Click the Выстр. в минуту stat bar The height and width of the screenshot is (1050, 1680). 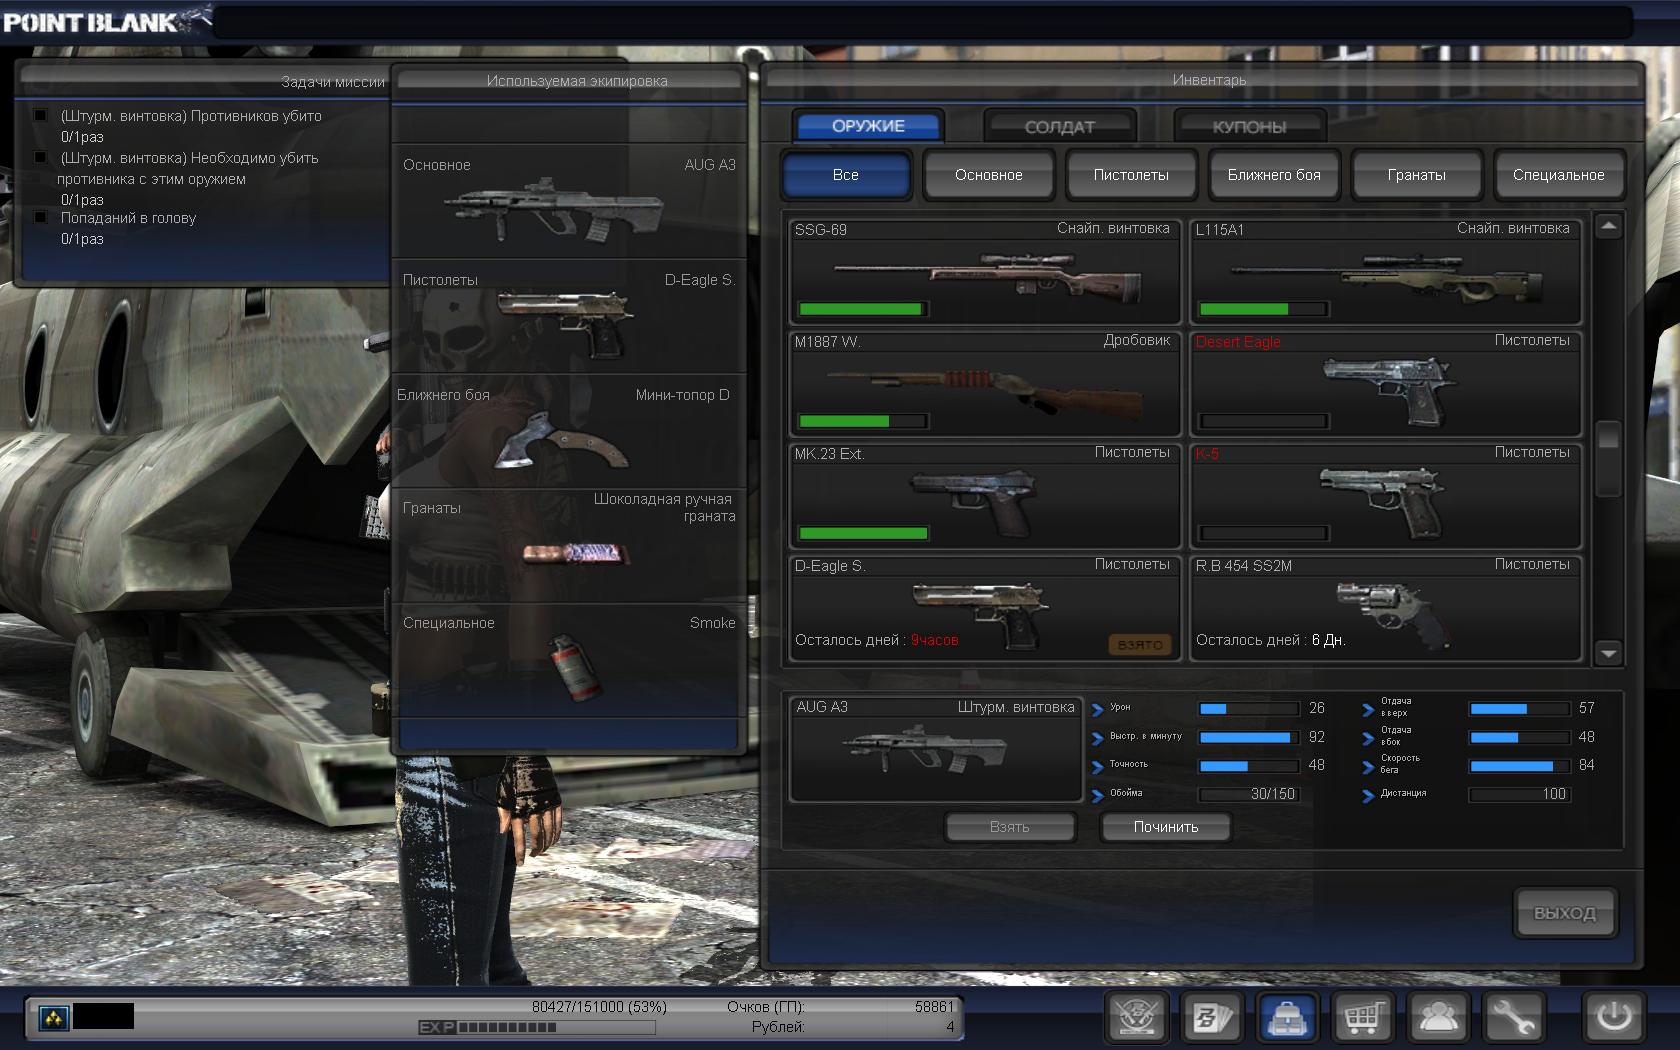coord(1249,737)
